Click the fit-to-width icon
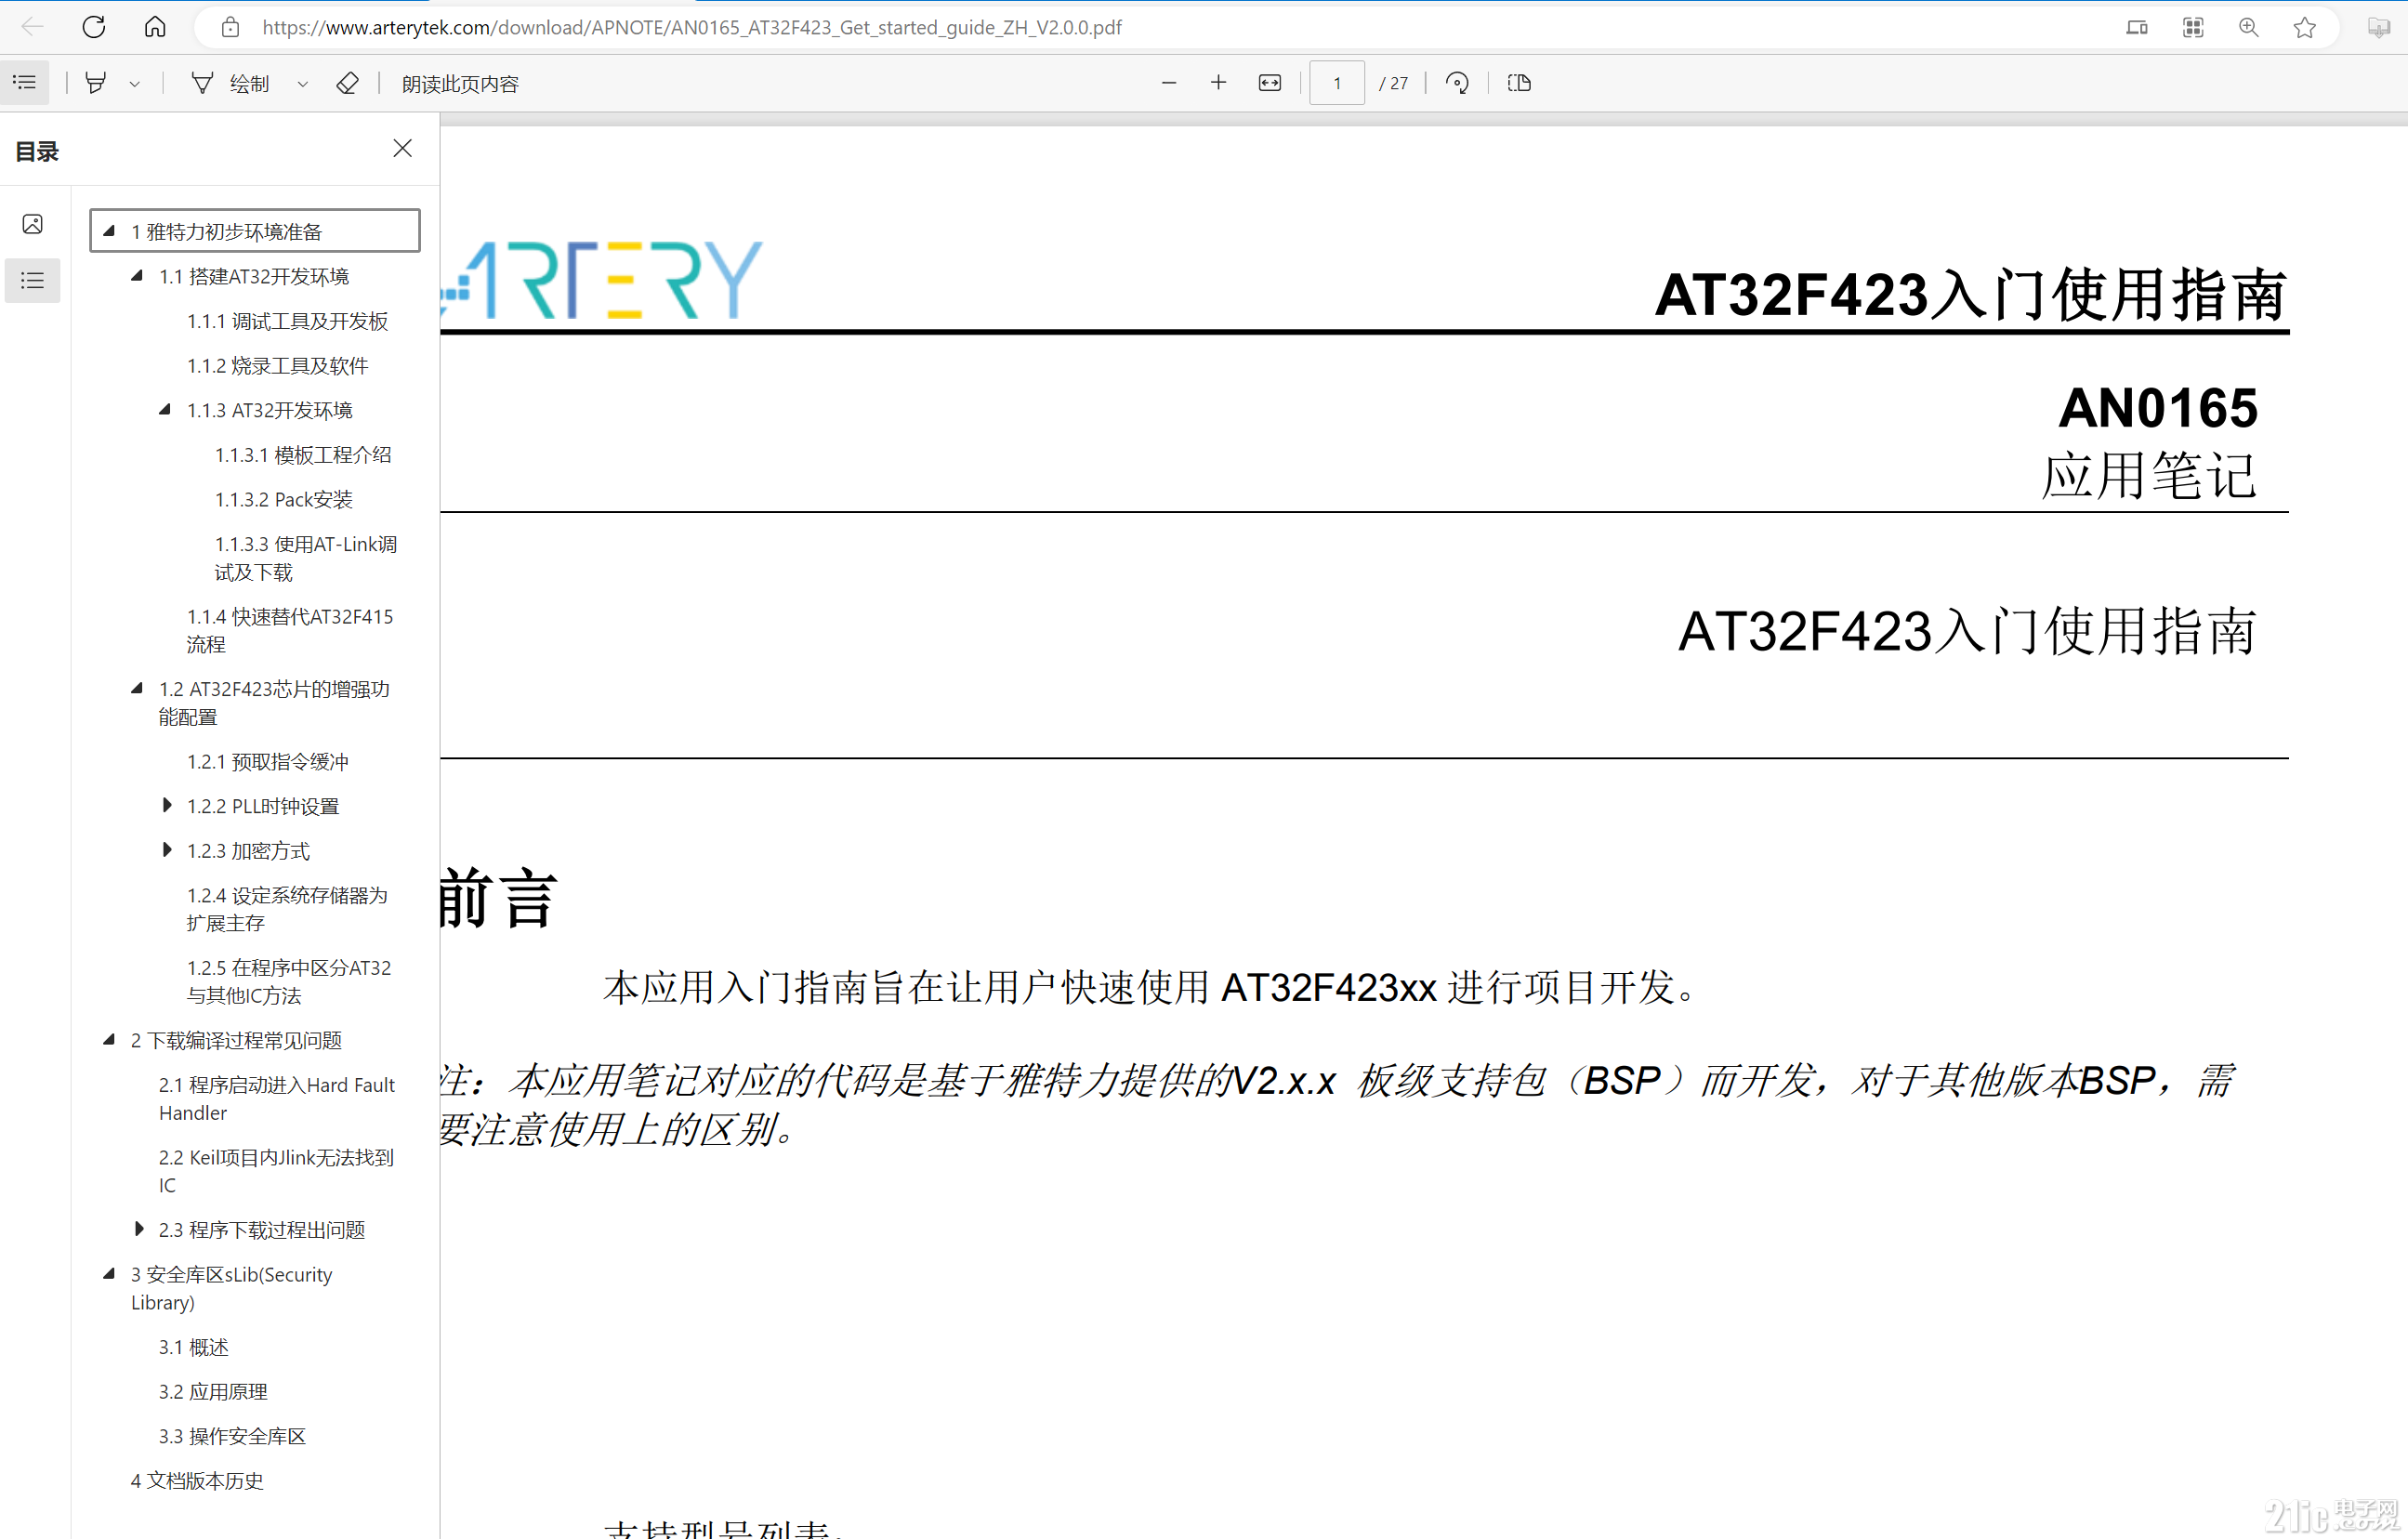 (x=1269, y=83)
